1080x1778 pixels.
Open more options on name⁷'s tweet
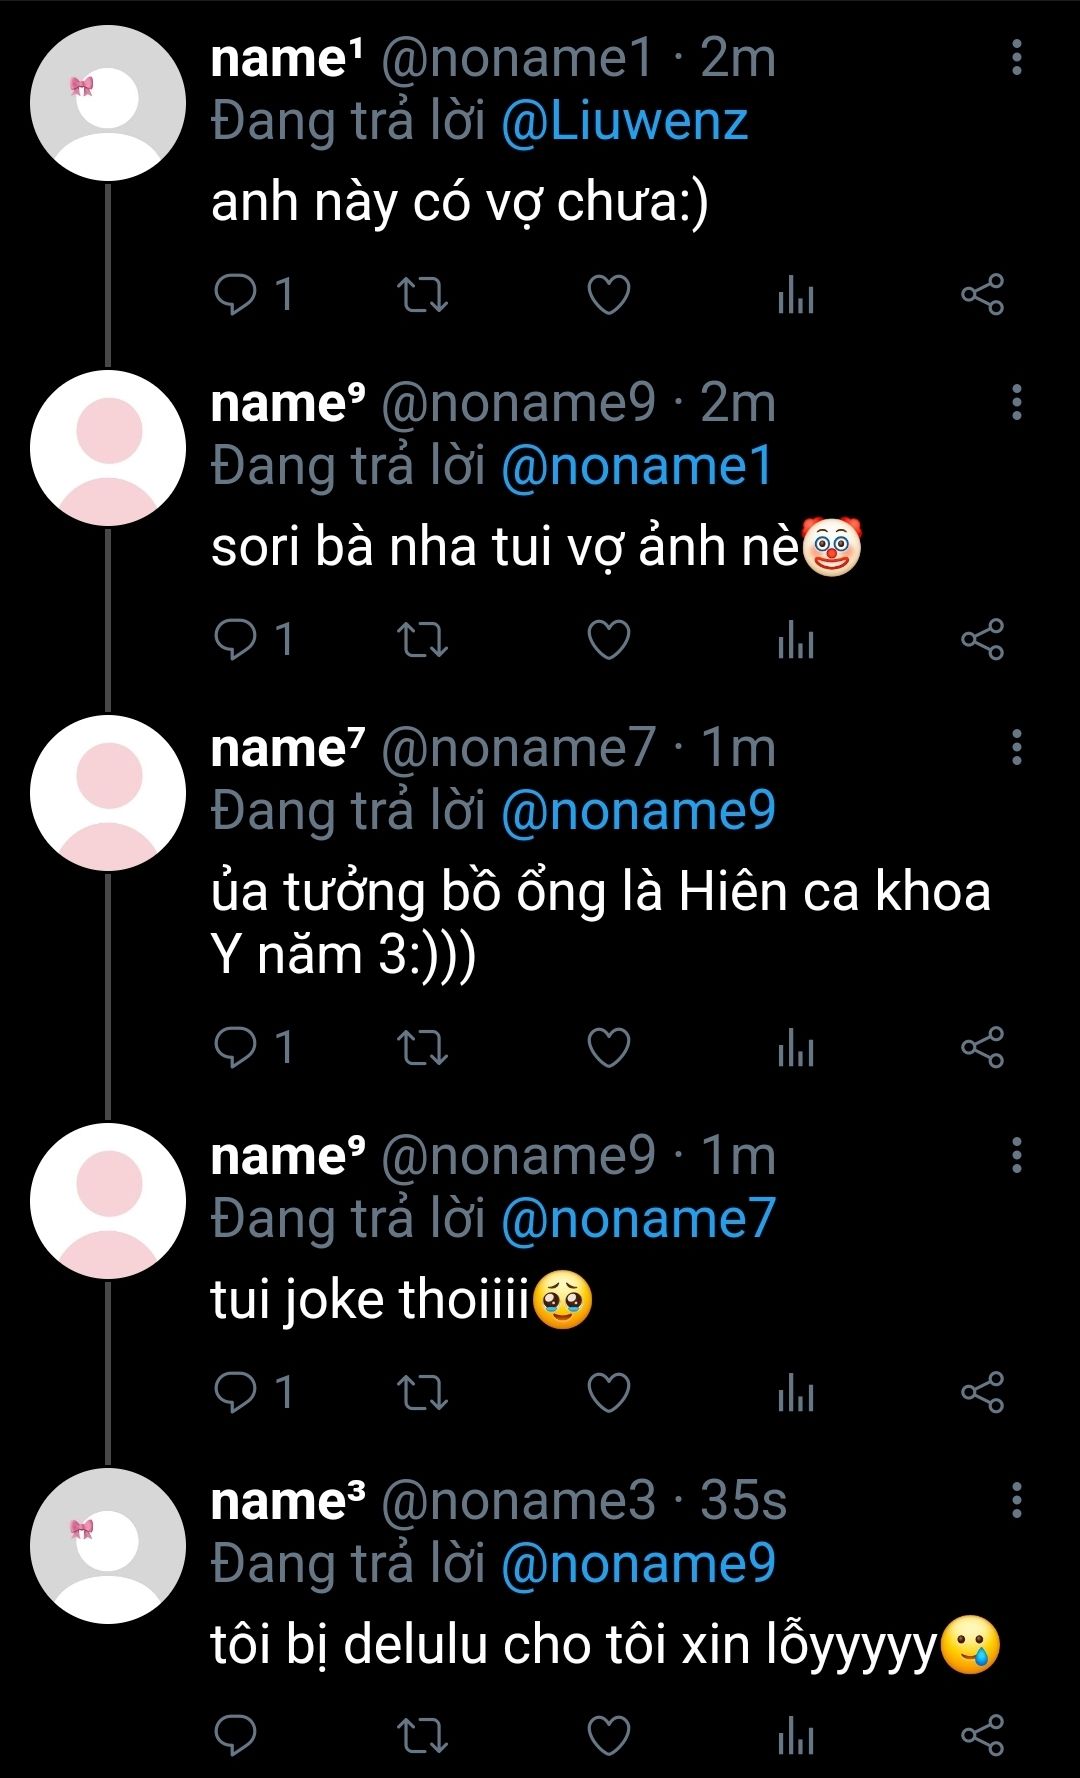[x=1016, y=747]
